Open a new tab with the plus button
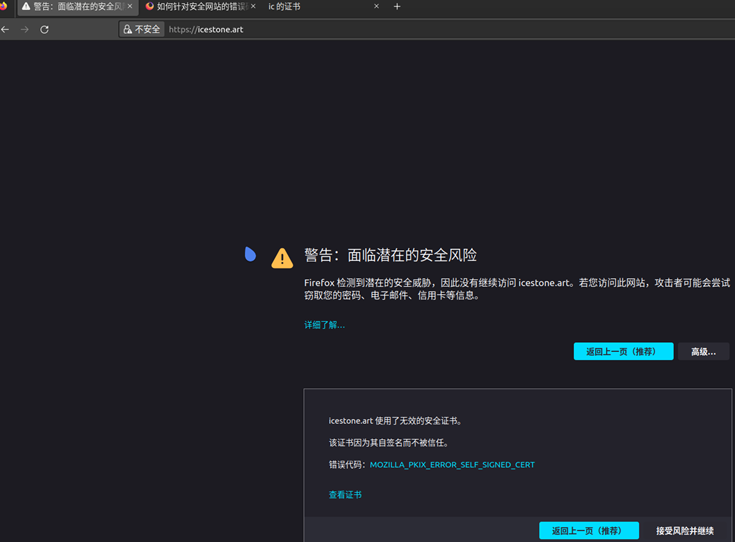 click(x=397, y=7)
